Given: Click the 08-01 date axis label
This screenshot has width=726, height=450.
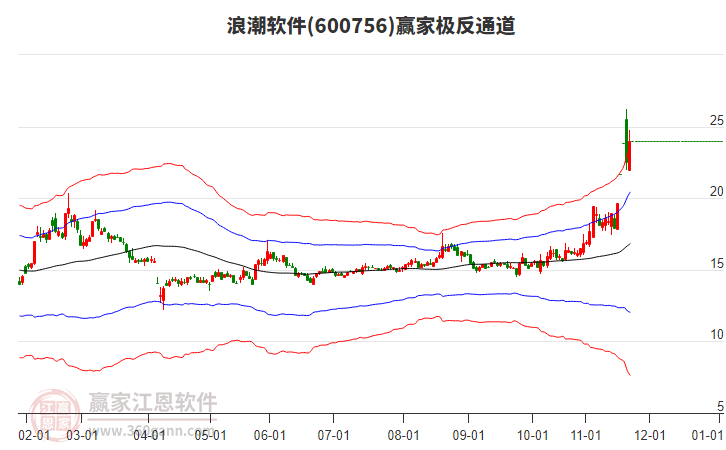Looking at the screenshot, I should [403, 436].
